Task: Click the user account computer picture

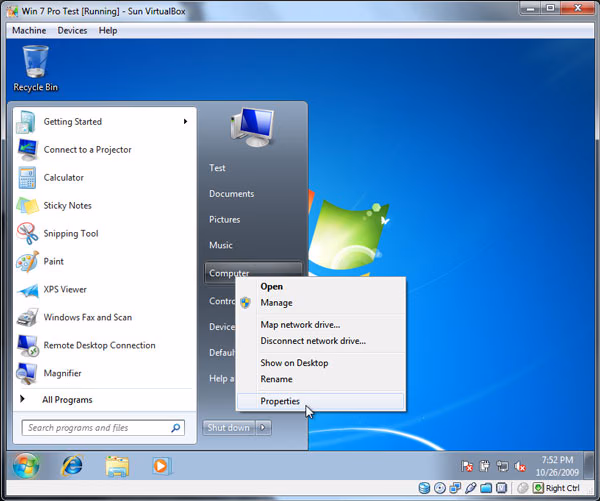Action: [253, 128]
